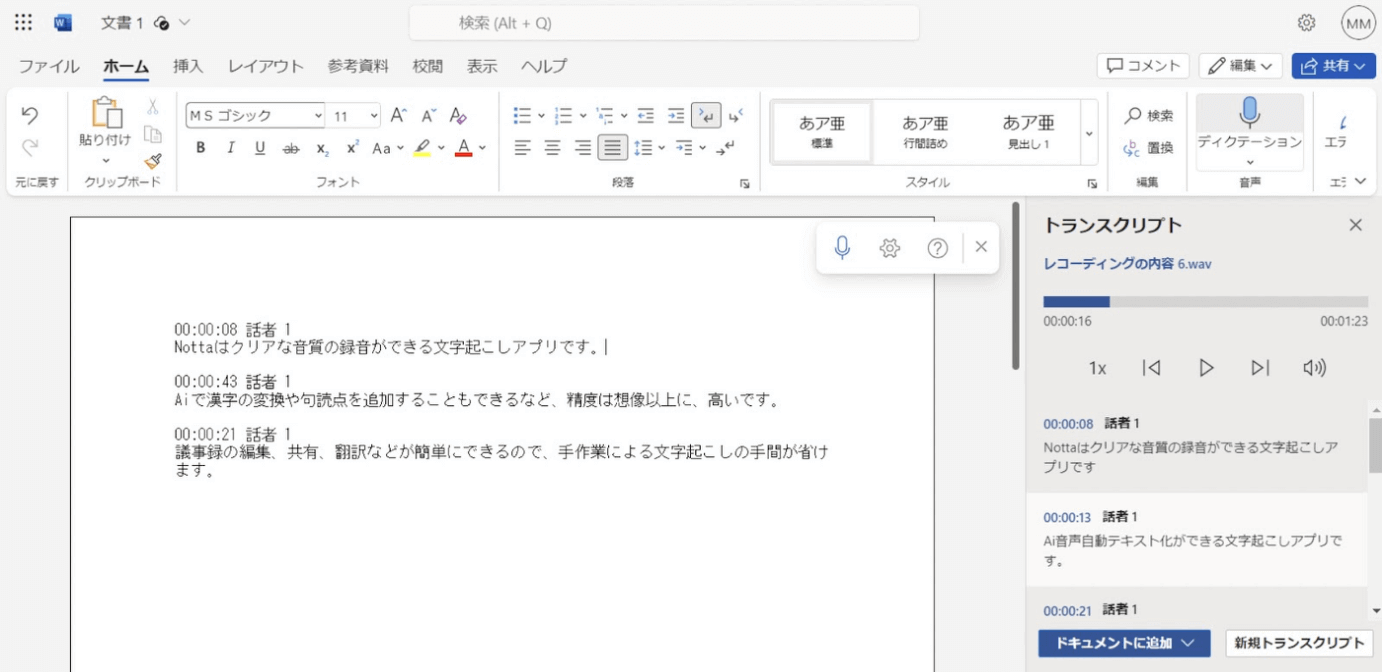Clear all formatting from the text

[x=458, y=115]
